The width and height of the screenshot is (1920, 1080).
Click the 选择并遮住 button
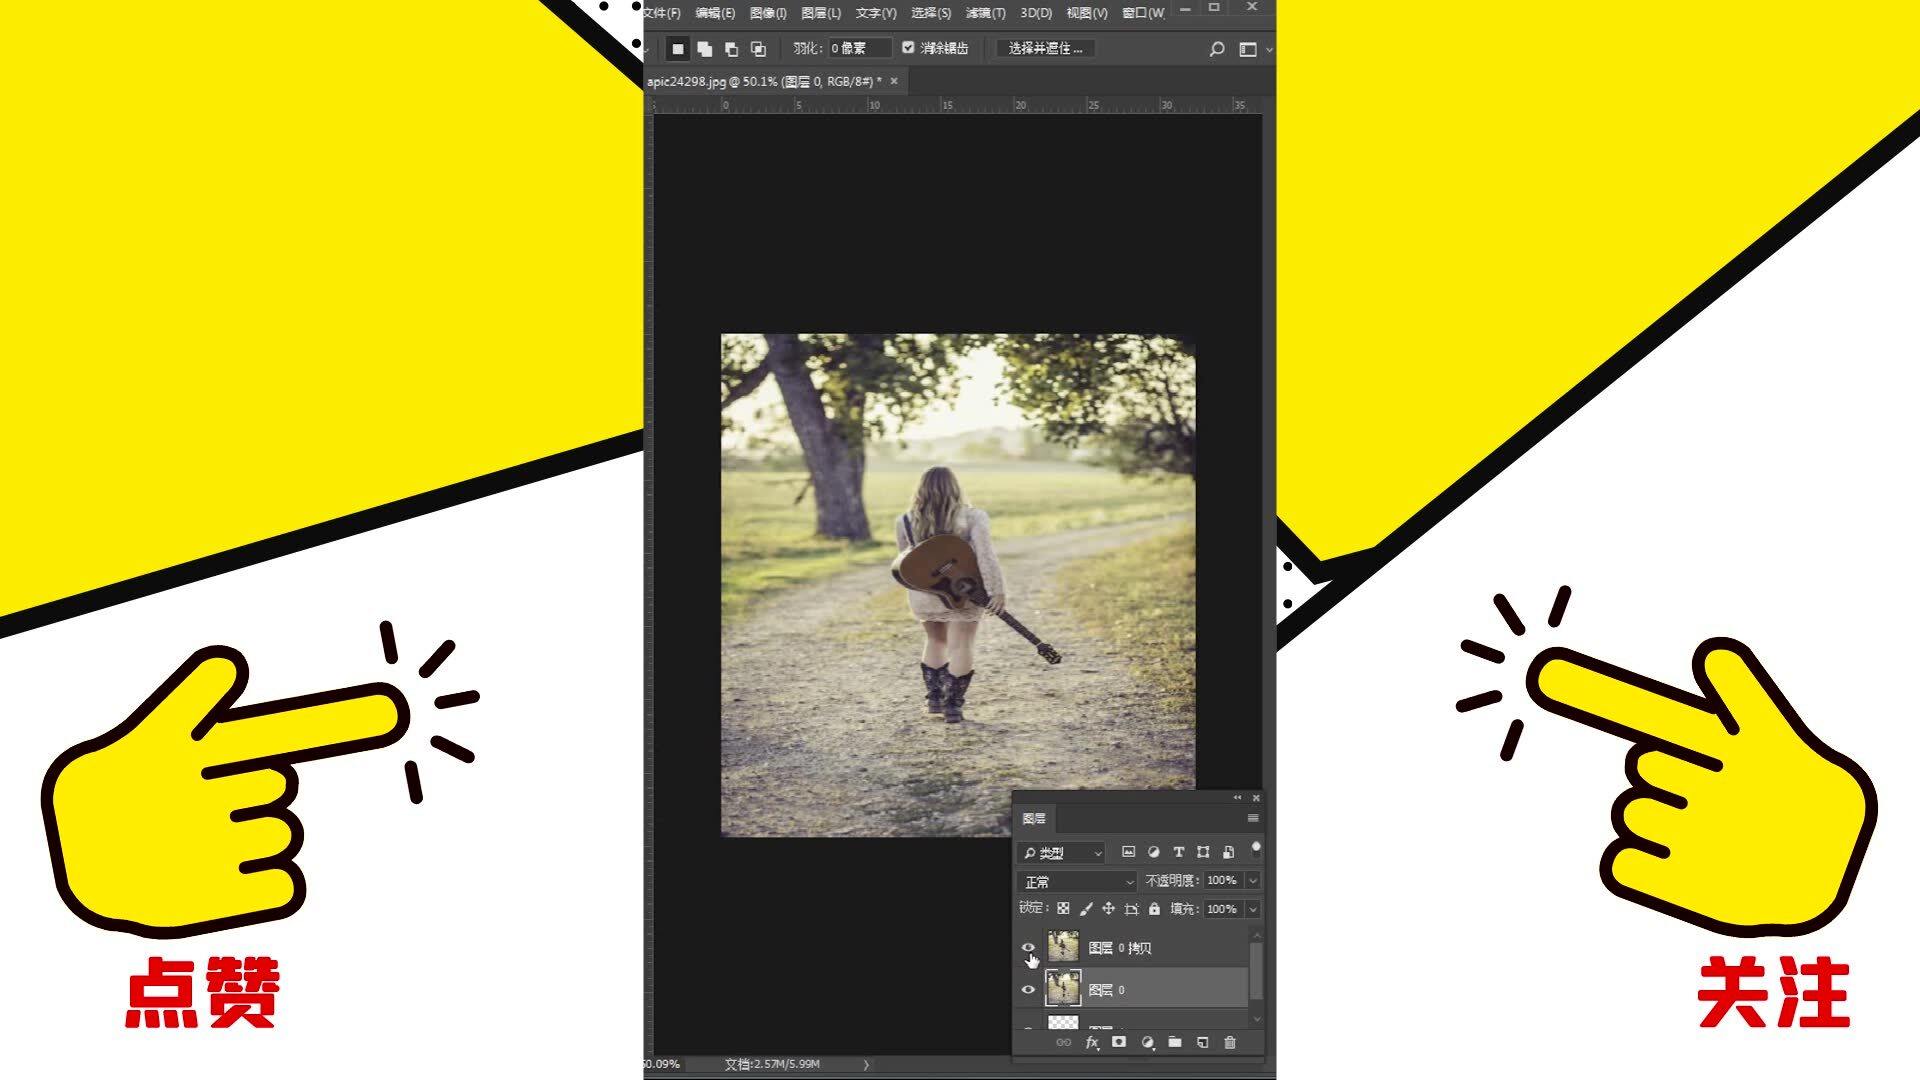pos(1045,48)
